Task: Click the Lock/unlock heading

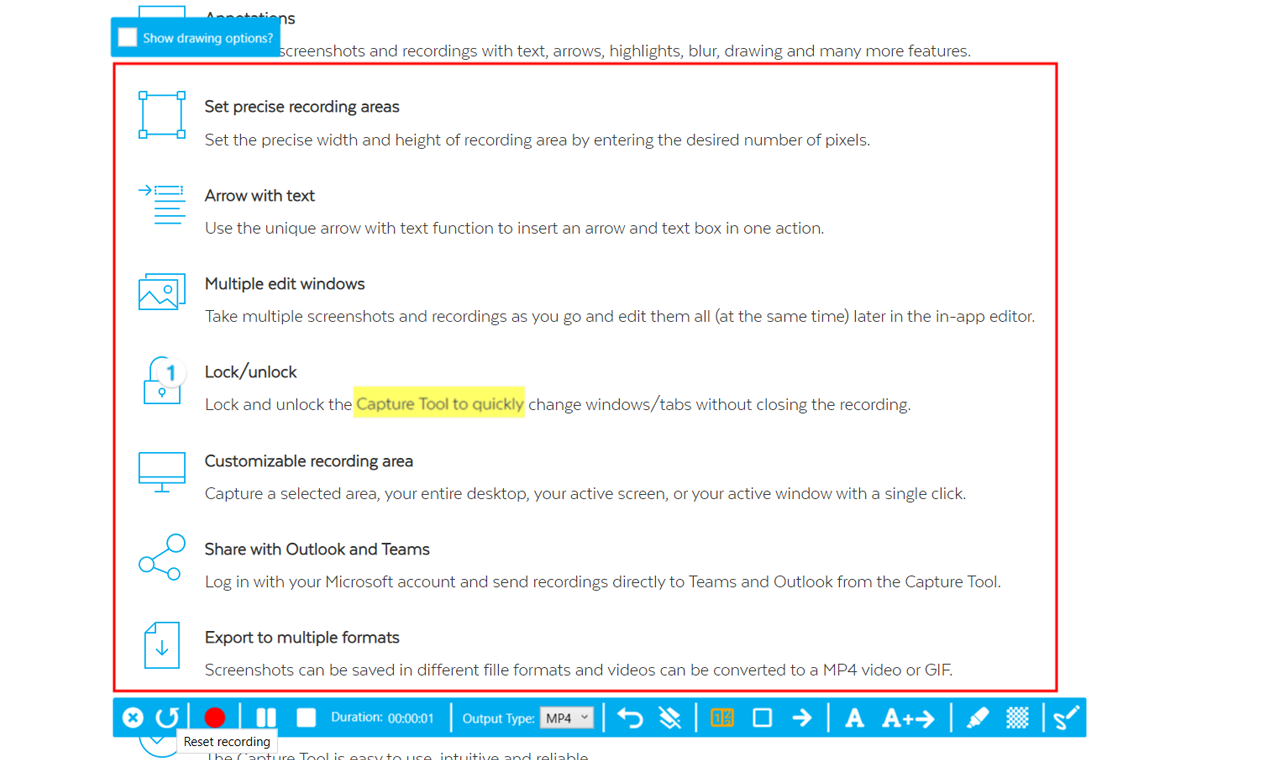Action: pyautogui.click(x=251, y=372)
